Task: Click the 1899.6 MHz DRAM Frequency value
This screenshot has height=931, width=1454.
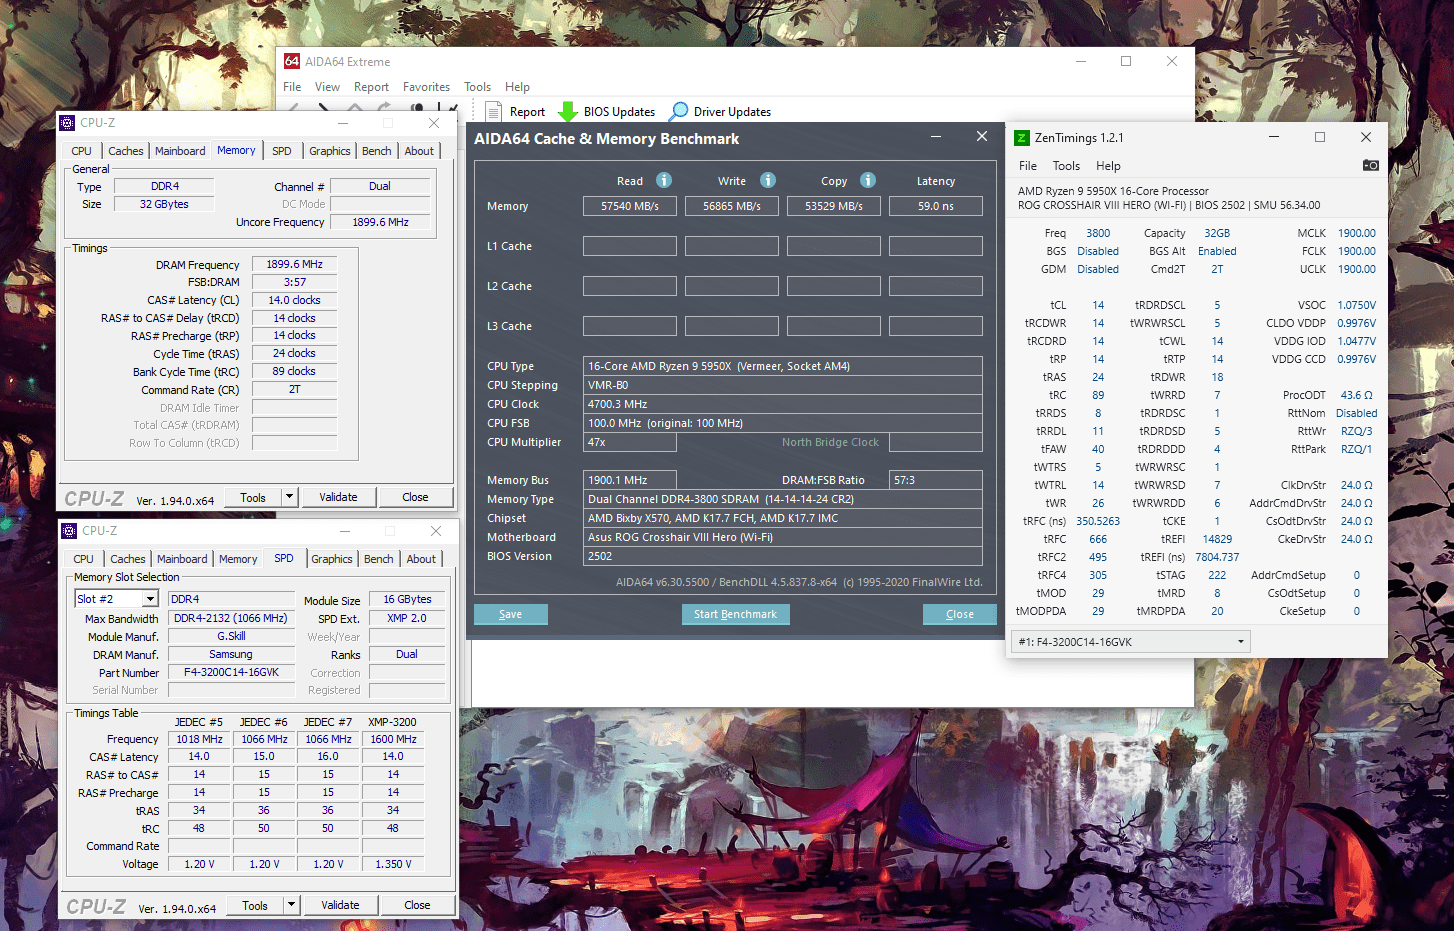Action: pos(294,264)
